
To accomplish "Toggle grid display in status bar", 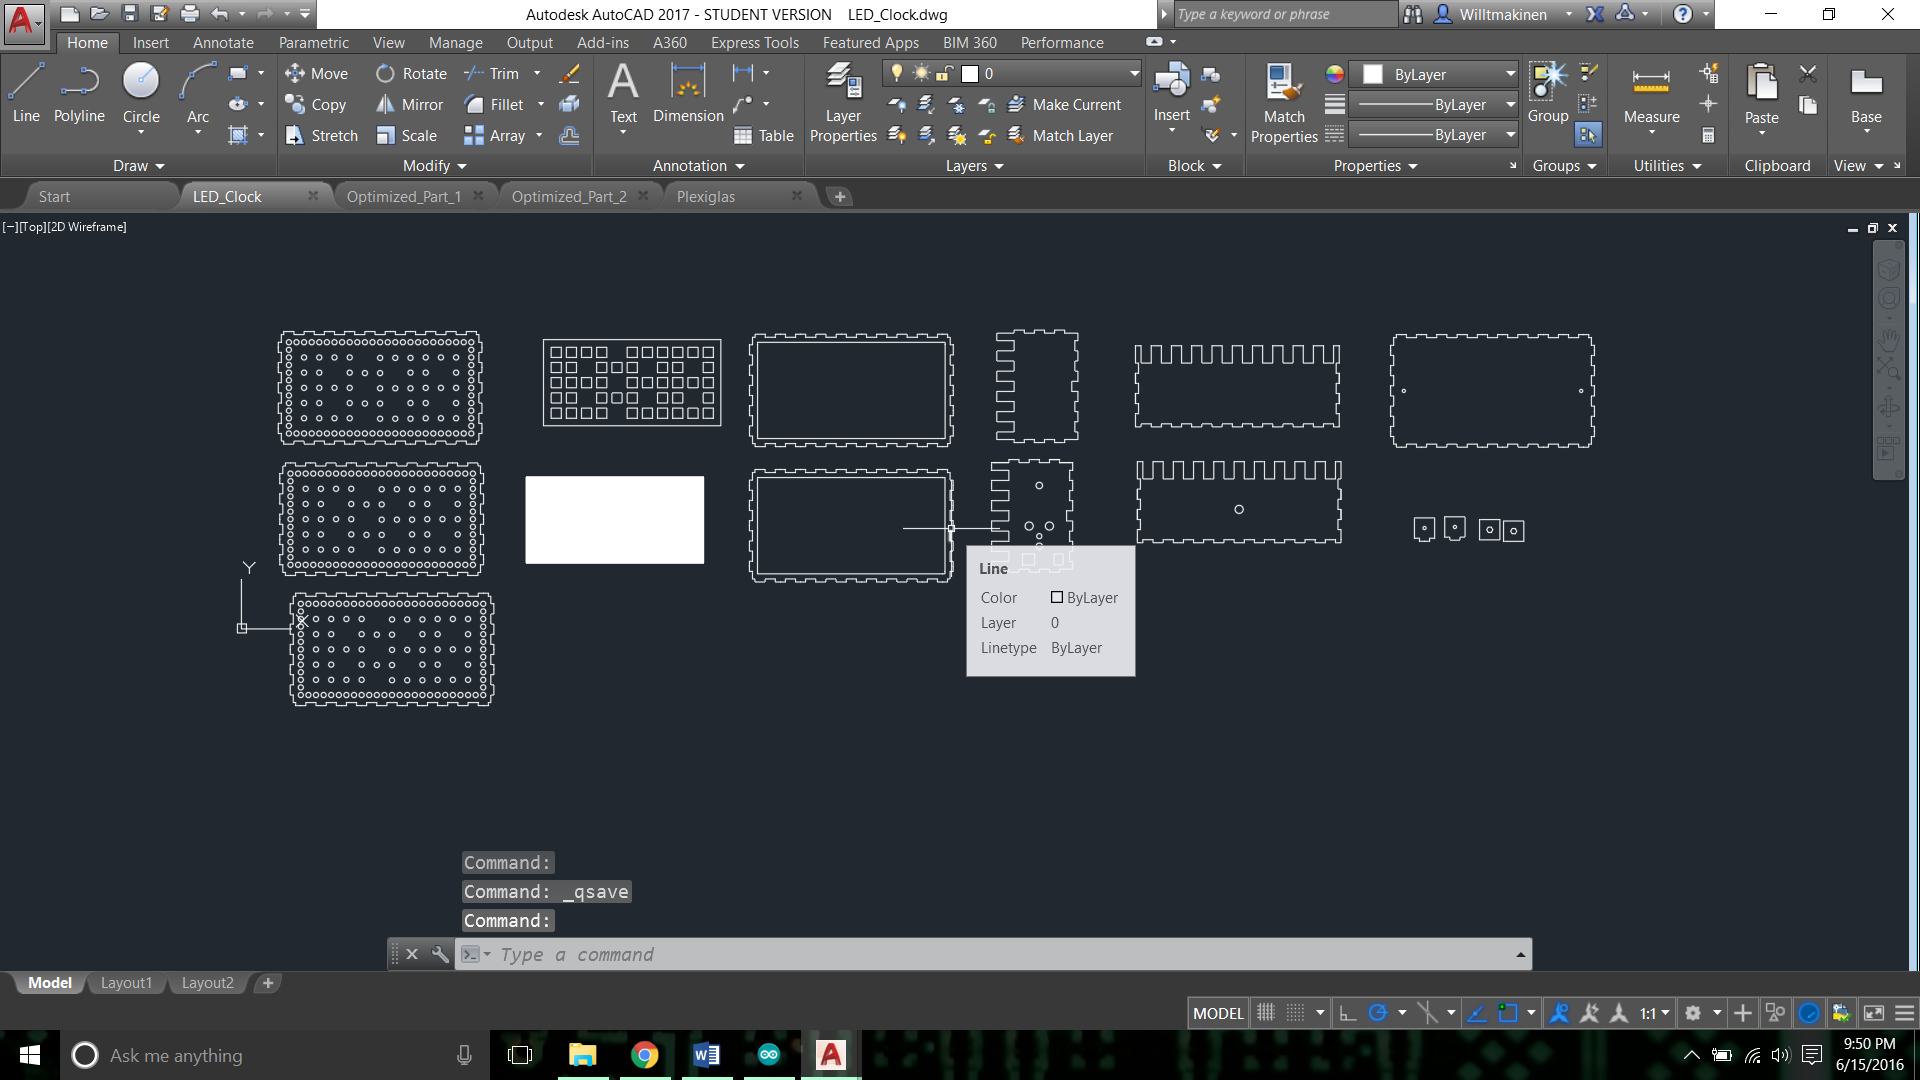I will pos(1265,1013).
